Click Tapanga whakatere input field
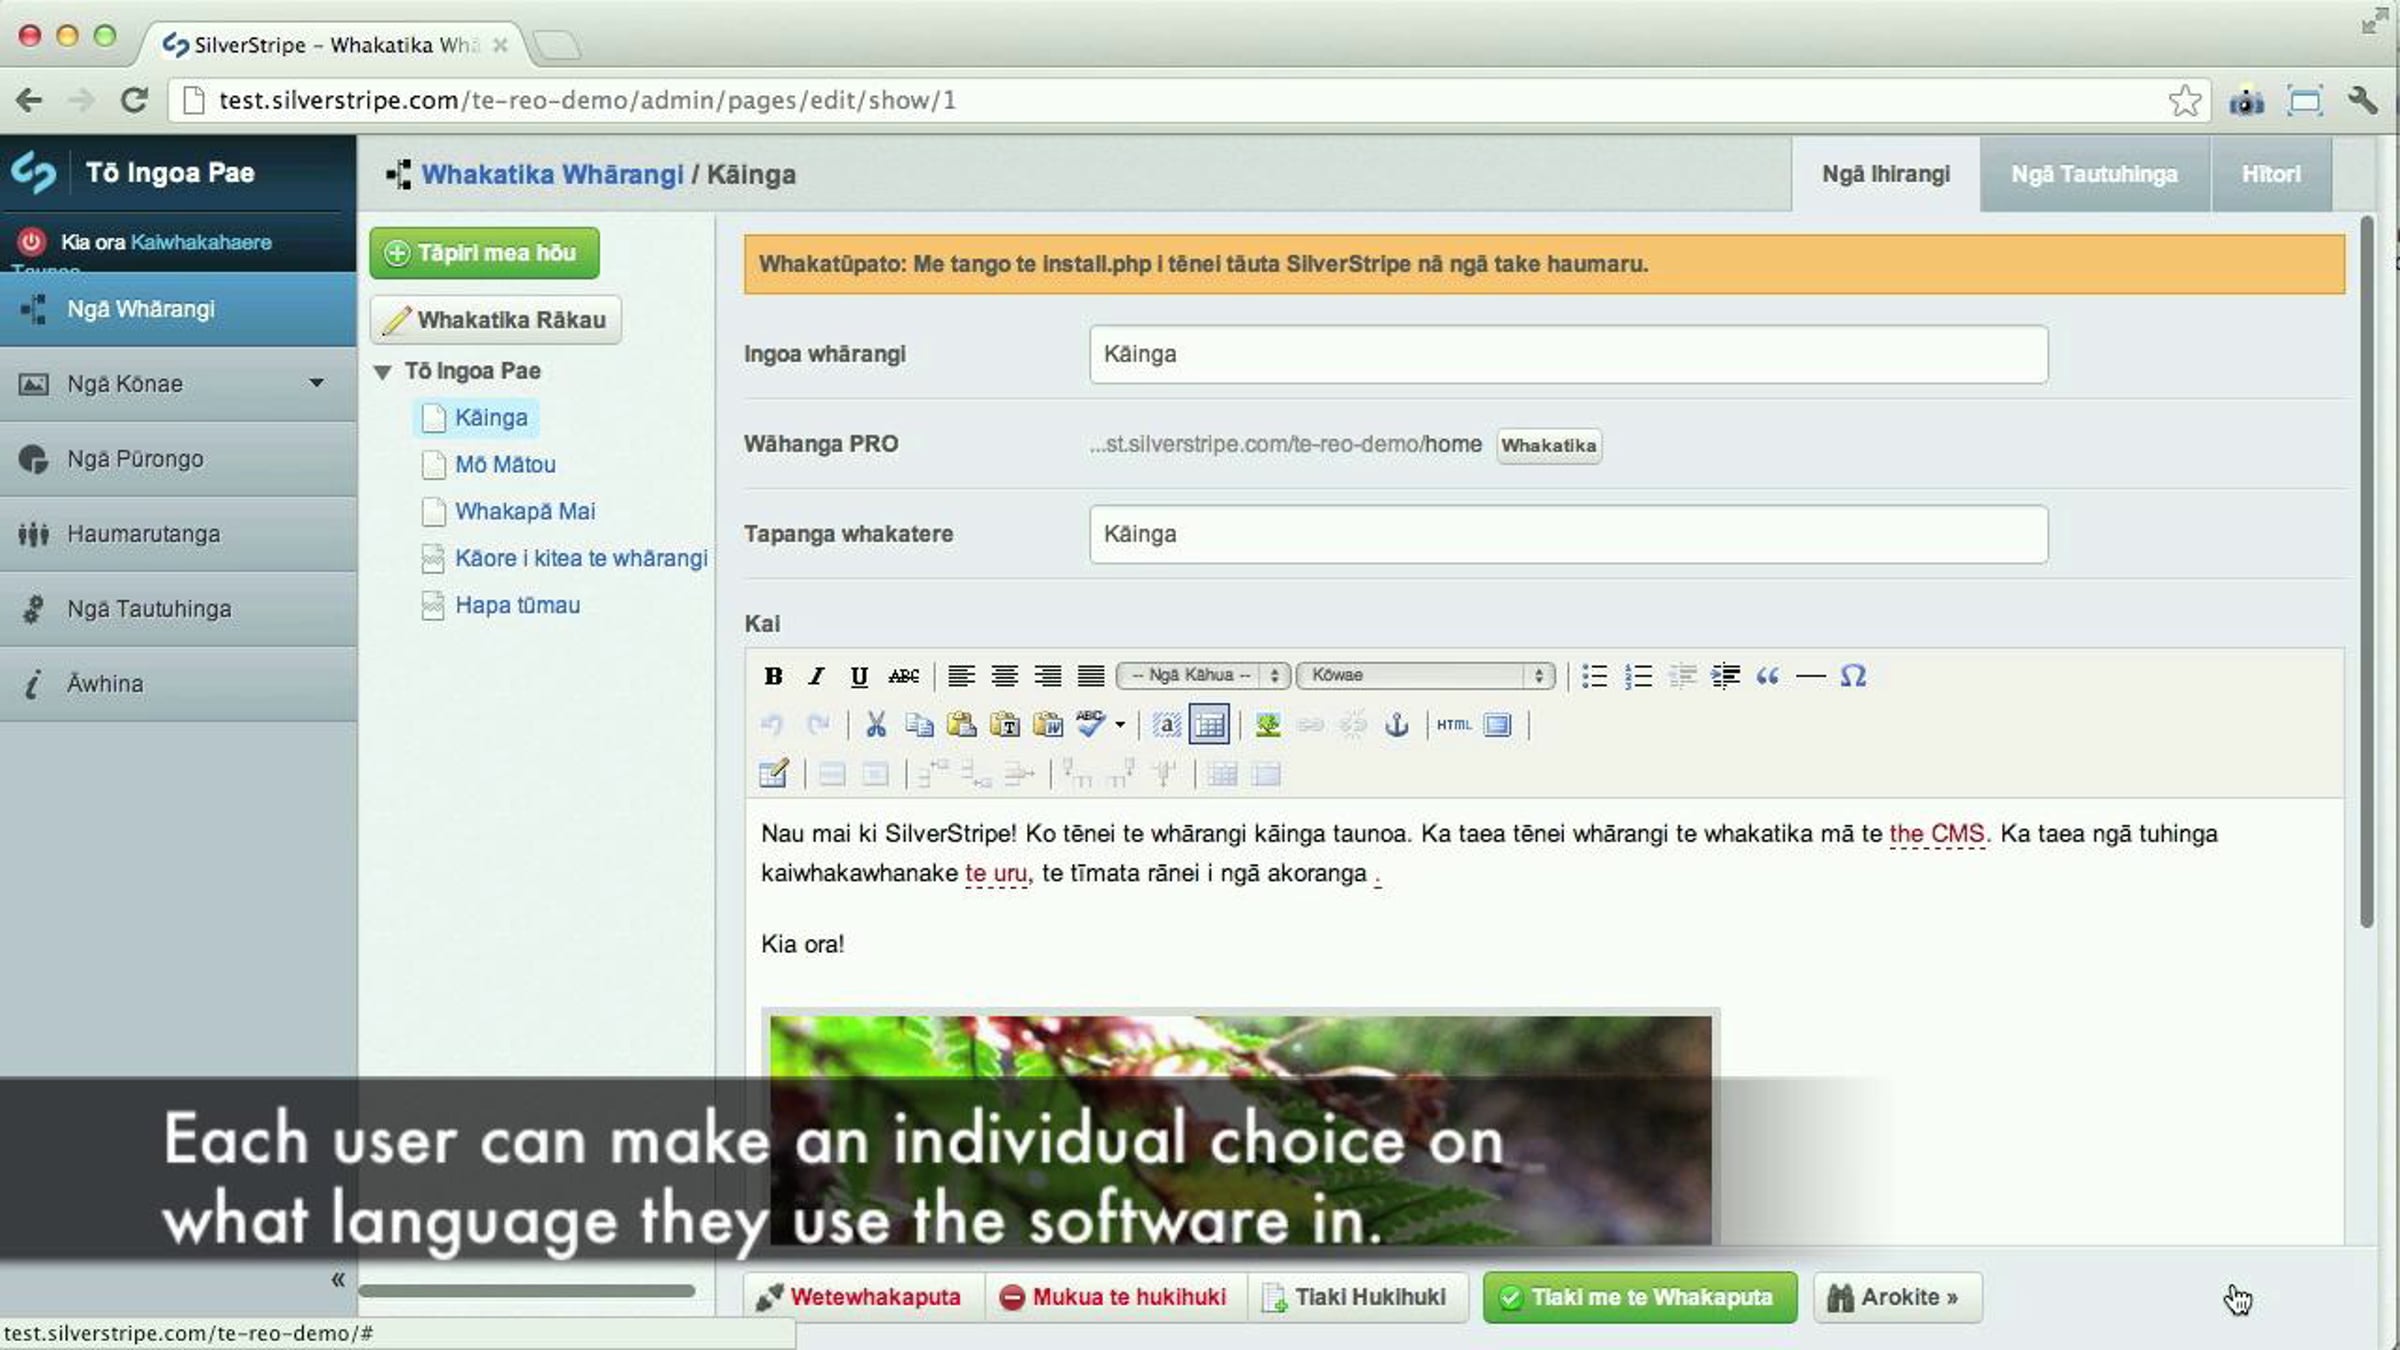 click(x=1568, y=534)
